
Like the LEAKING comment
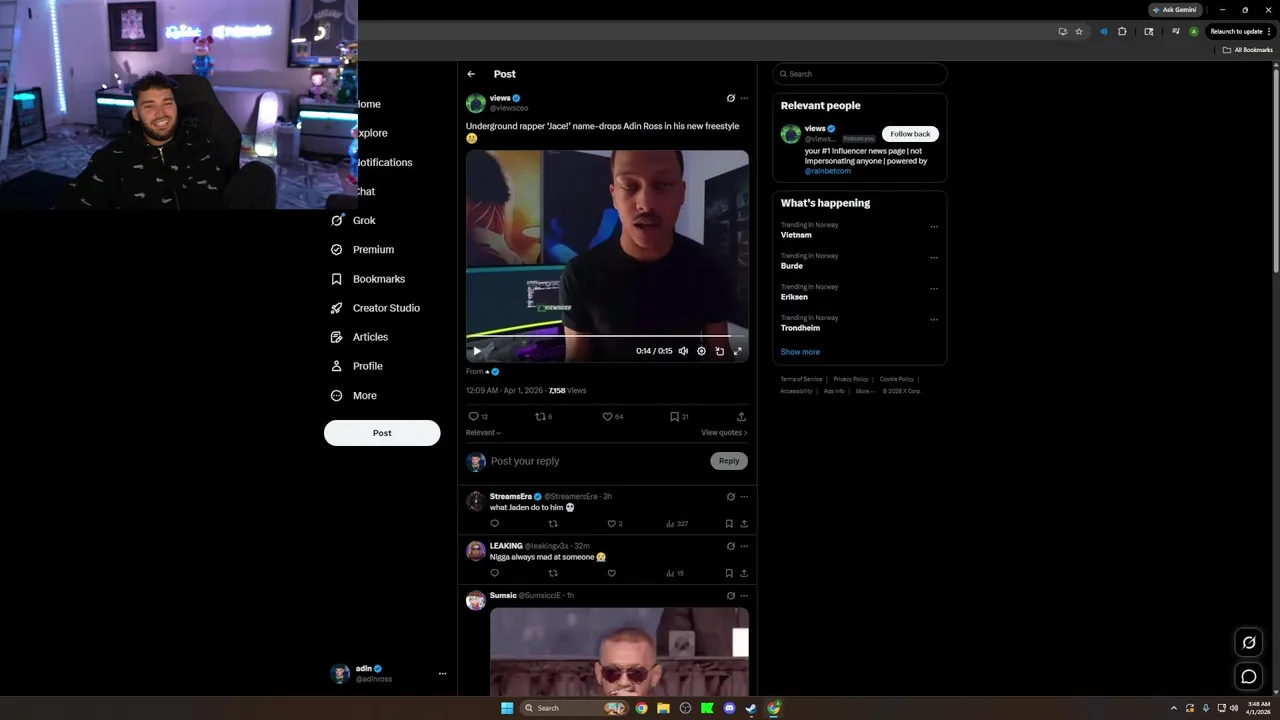click(611, 573)
